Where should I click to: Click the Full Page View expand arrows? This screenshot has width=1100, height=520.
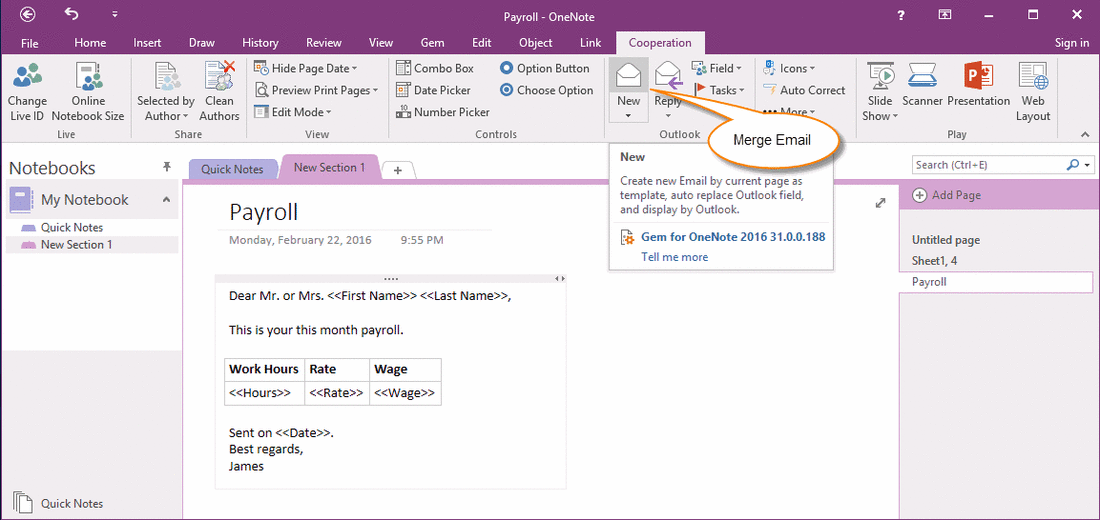pyautogui.click(x=880, y=203)
